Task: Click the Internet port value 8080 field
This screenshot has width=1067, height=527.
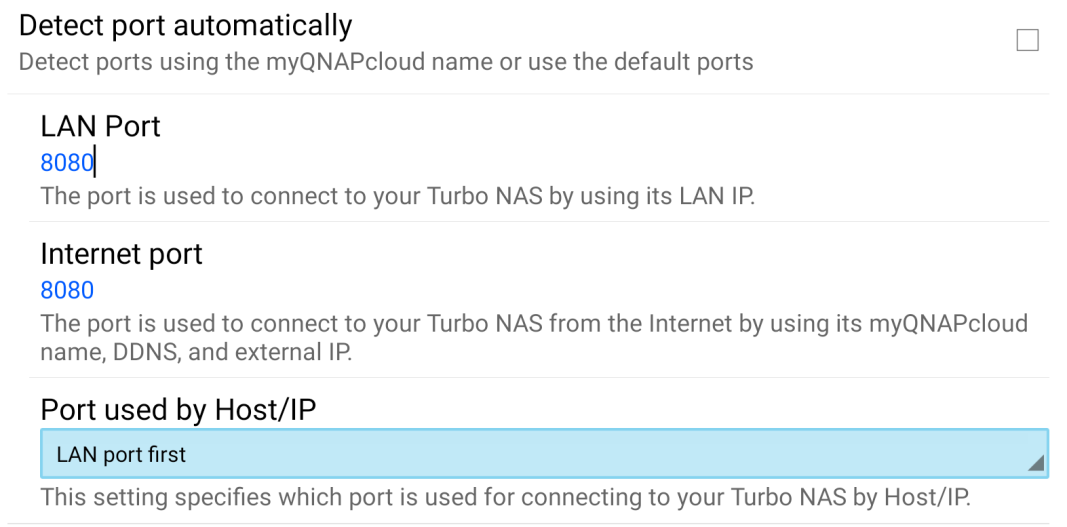Action: click(67, 290)
